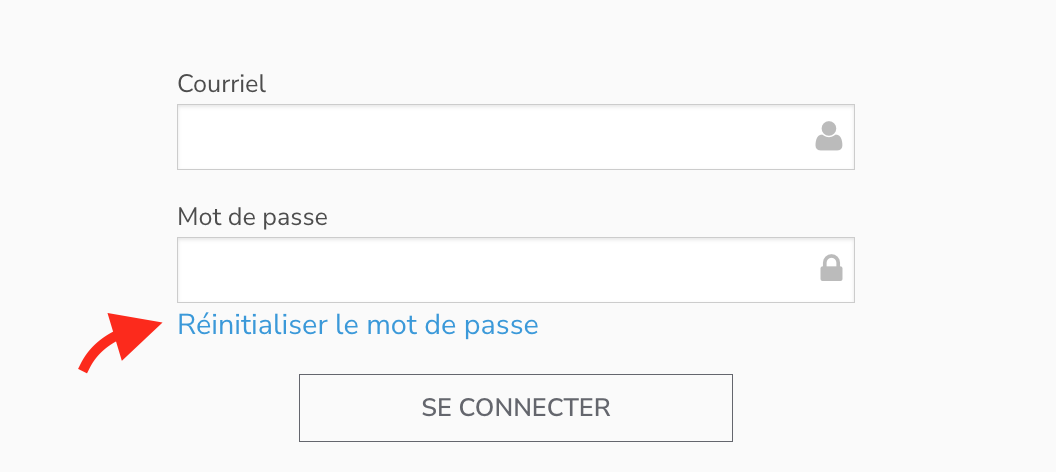The image size is (1056, 472).
Task: Tap the grey padlock icon in second field
Action: point(831,269)
